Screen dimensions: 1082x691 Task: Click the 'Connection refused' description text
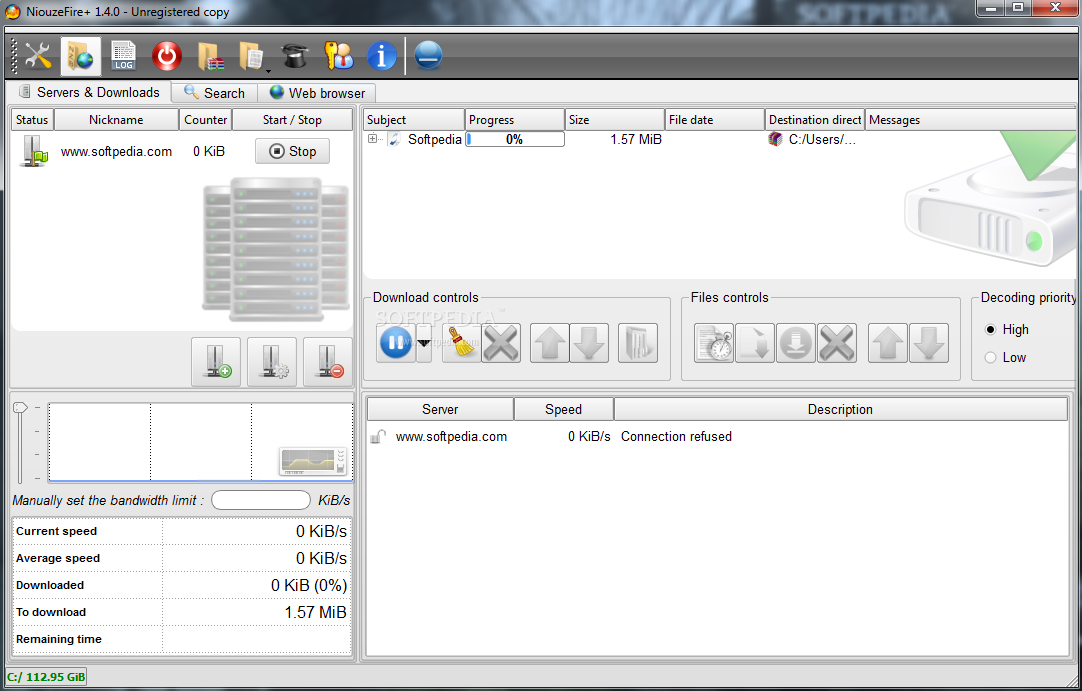click(676, 436)
